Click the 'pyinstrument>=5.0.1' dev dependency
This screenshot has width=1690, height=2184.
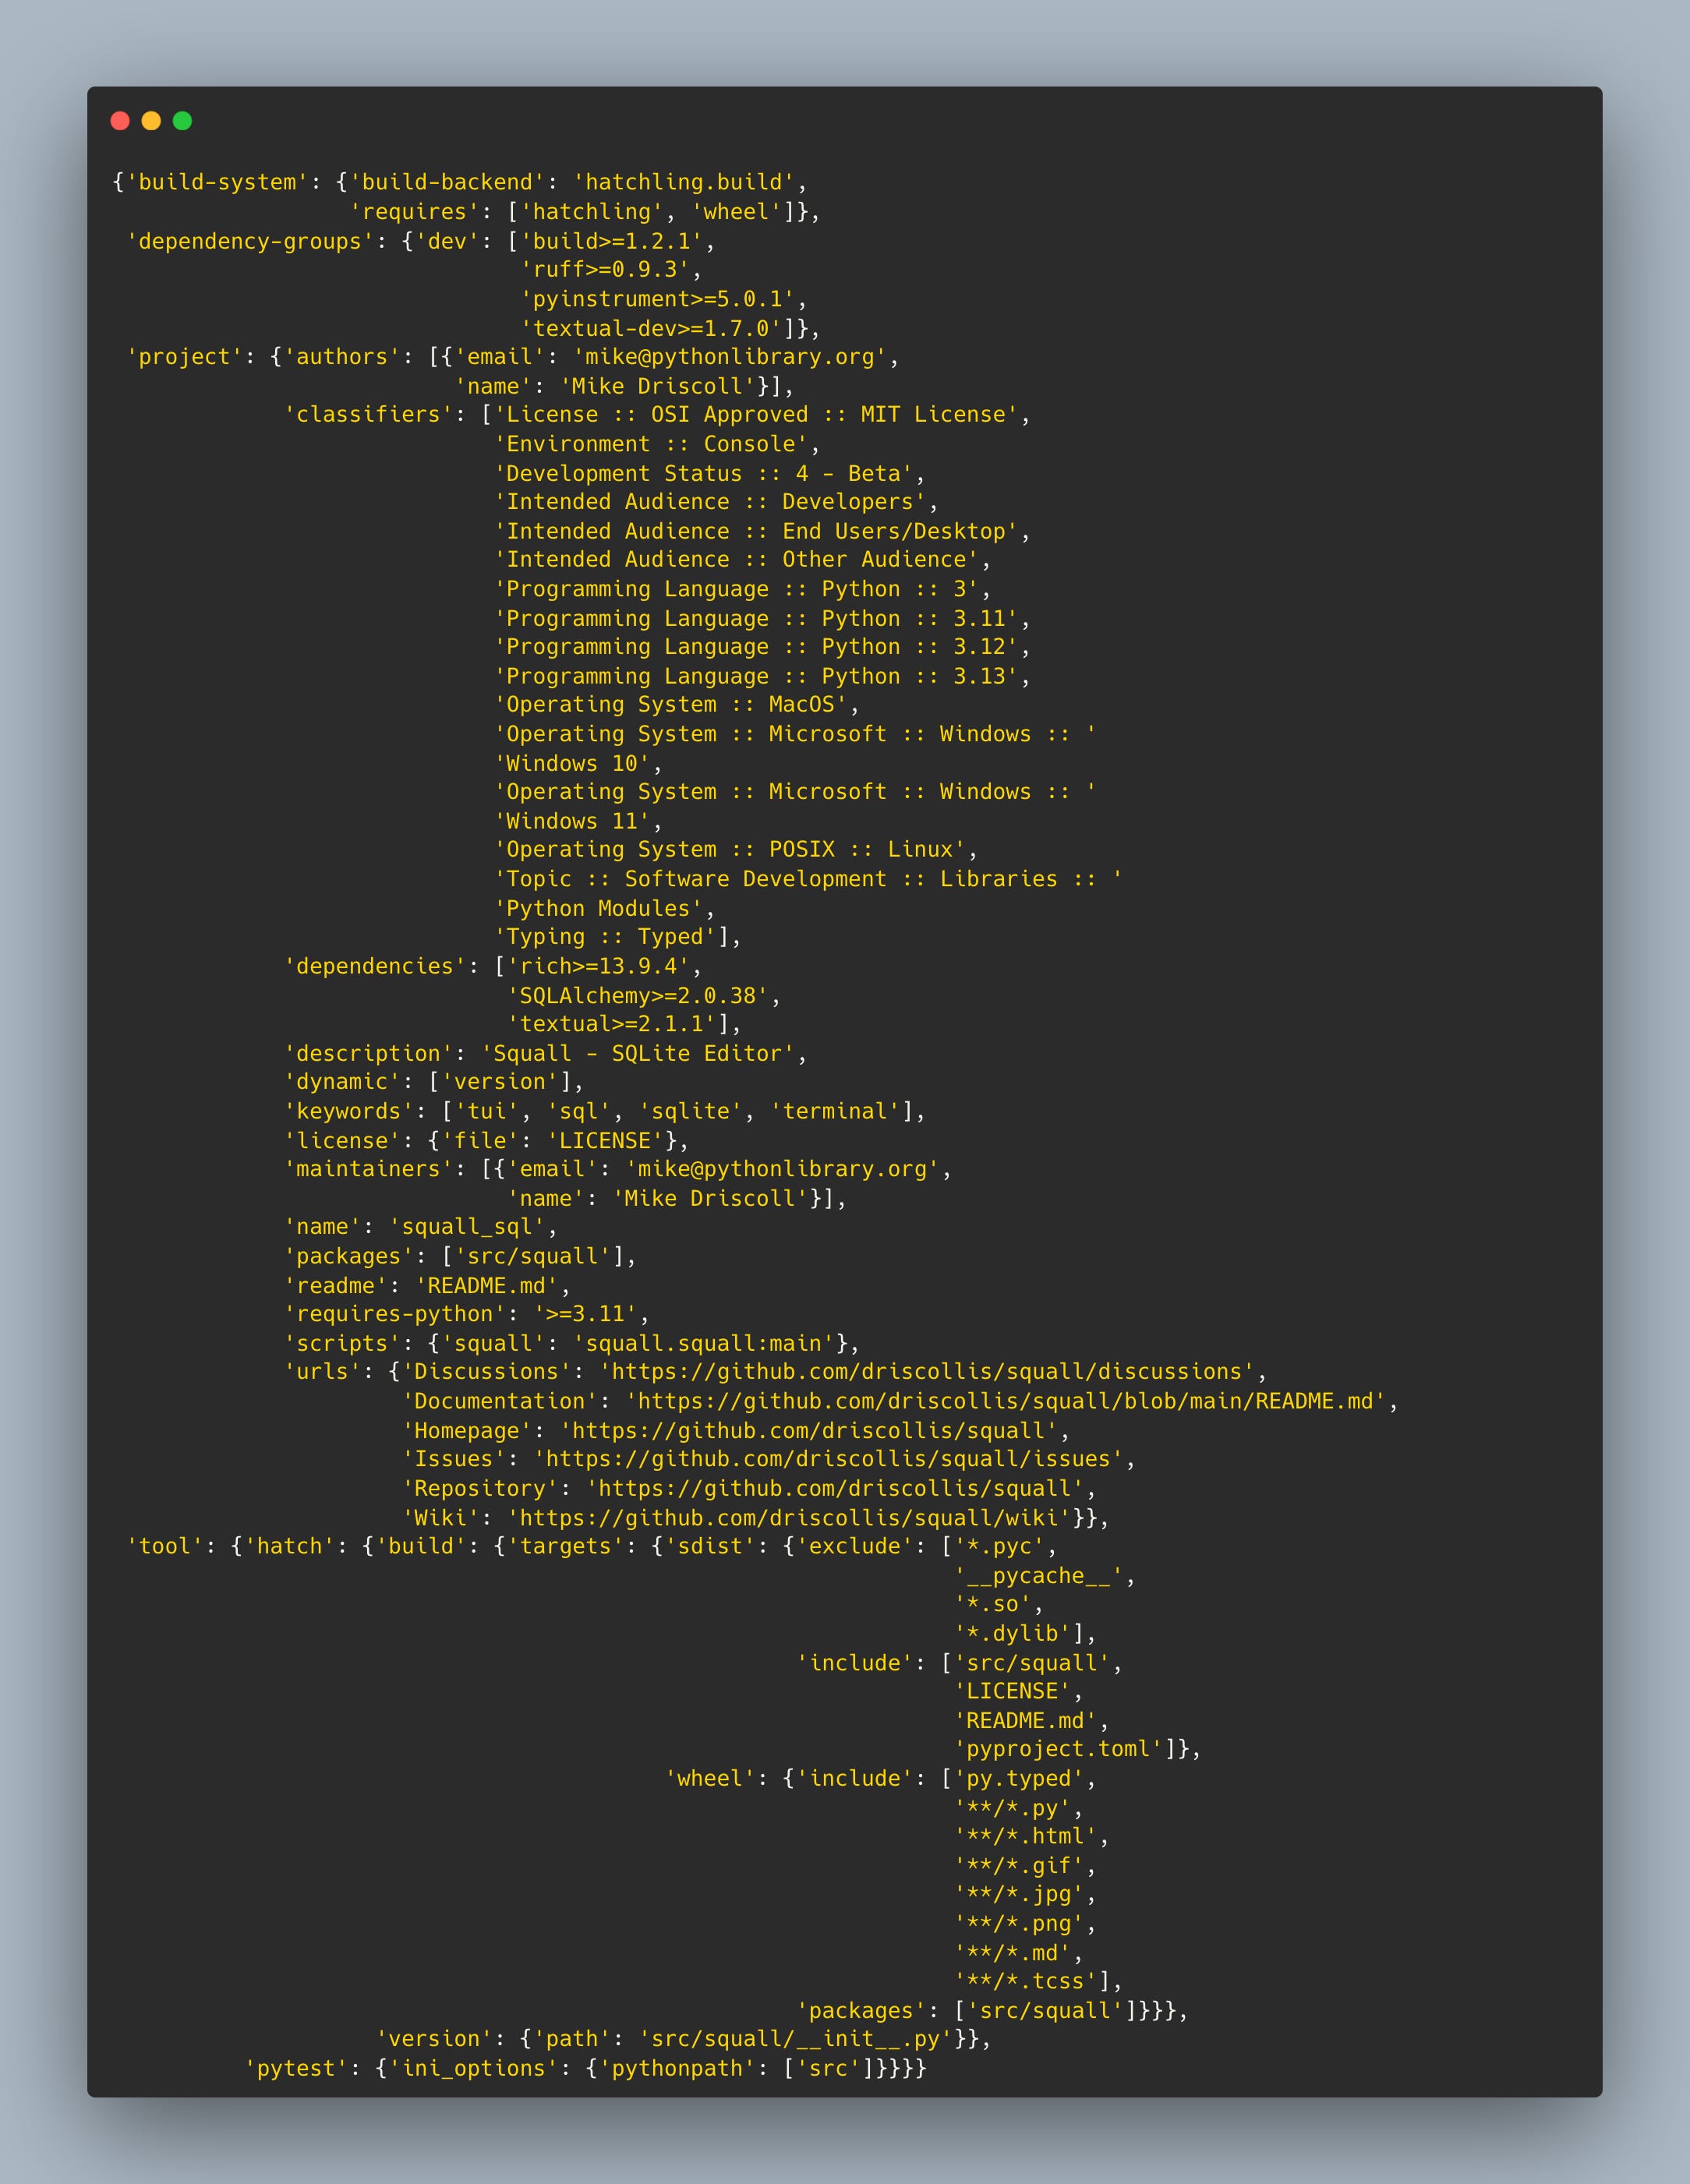[657, 299]
